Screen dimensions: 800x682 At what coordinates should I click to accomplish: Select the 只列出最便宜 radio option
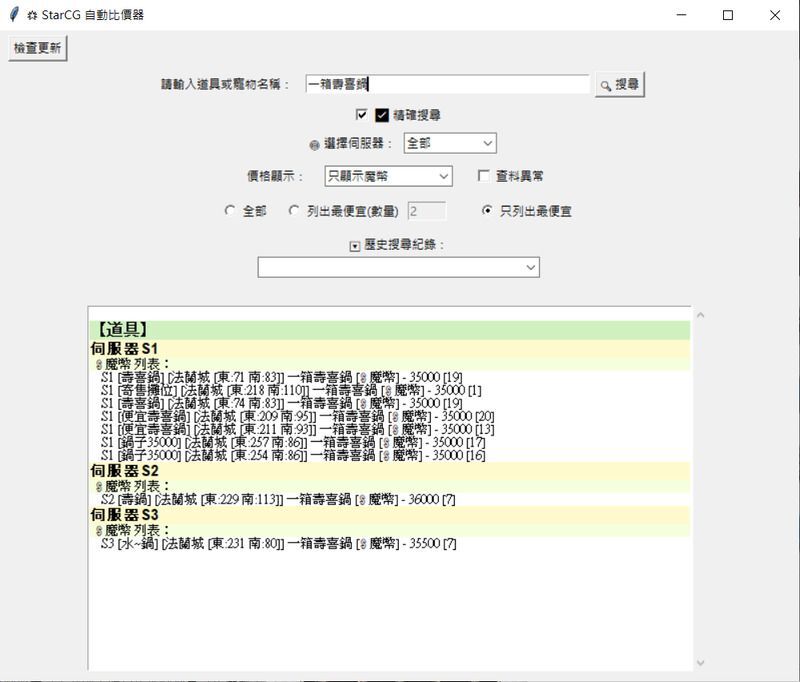click(x=487, y=211)
